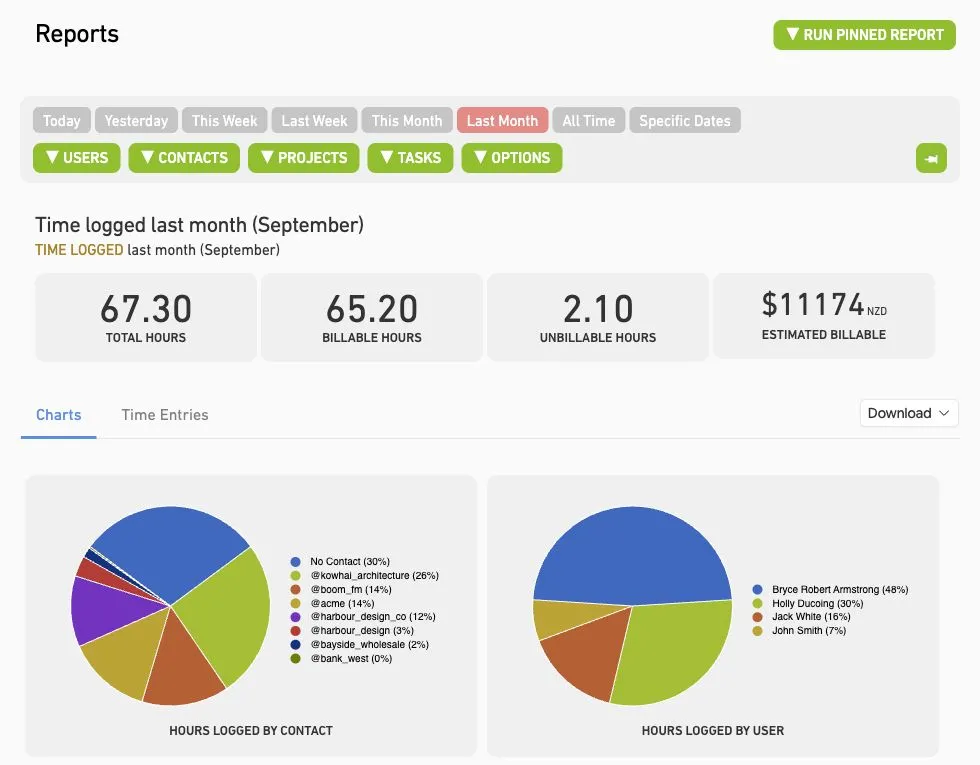Click the 'Holly Ducoing (30%)' legend label
The width and height of the screenshot is (980, 765).
tap(818, 603)
